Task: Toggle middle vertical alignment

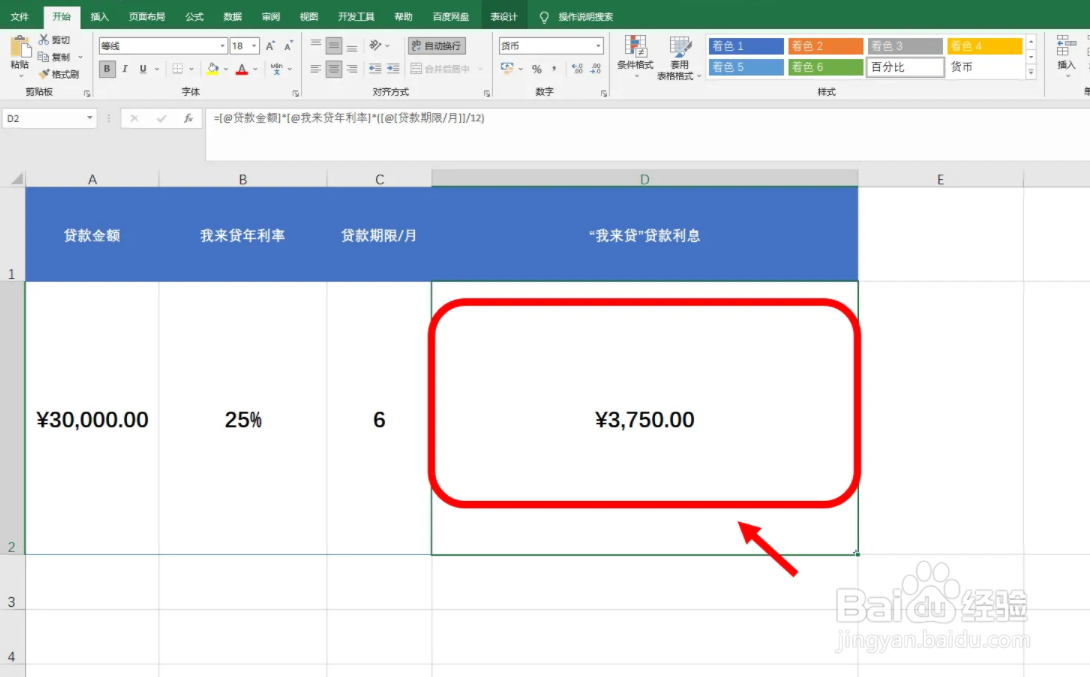Action: pyautogui.click(x=334, y=46)
